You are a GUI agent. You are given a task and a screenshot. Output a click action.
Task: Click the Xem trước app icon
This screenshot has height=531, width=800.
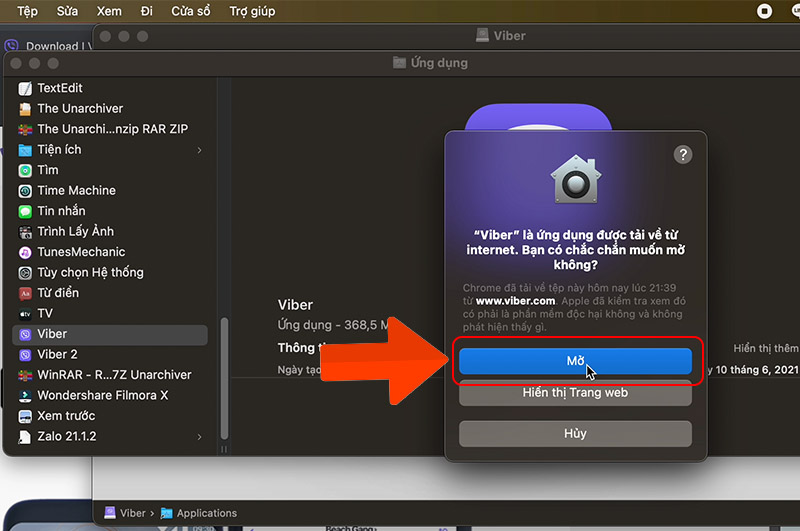pyautogui.click(x=25, y=417)
